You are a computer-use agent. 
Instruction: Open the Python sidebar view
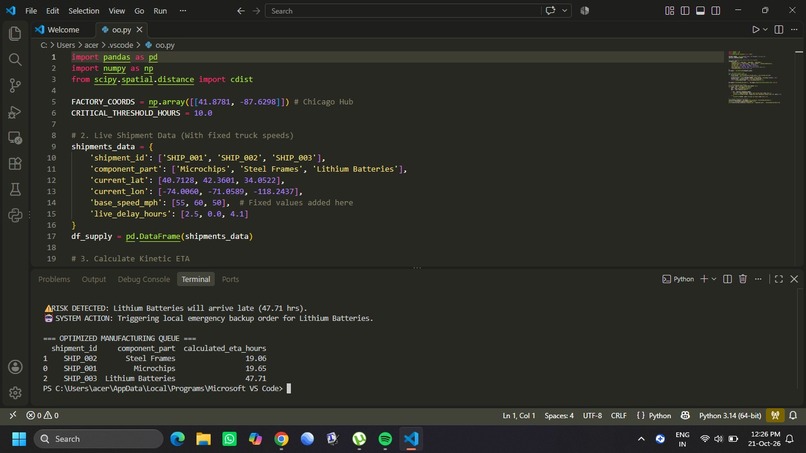(x=15, y=215)
